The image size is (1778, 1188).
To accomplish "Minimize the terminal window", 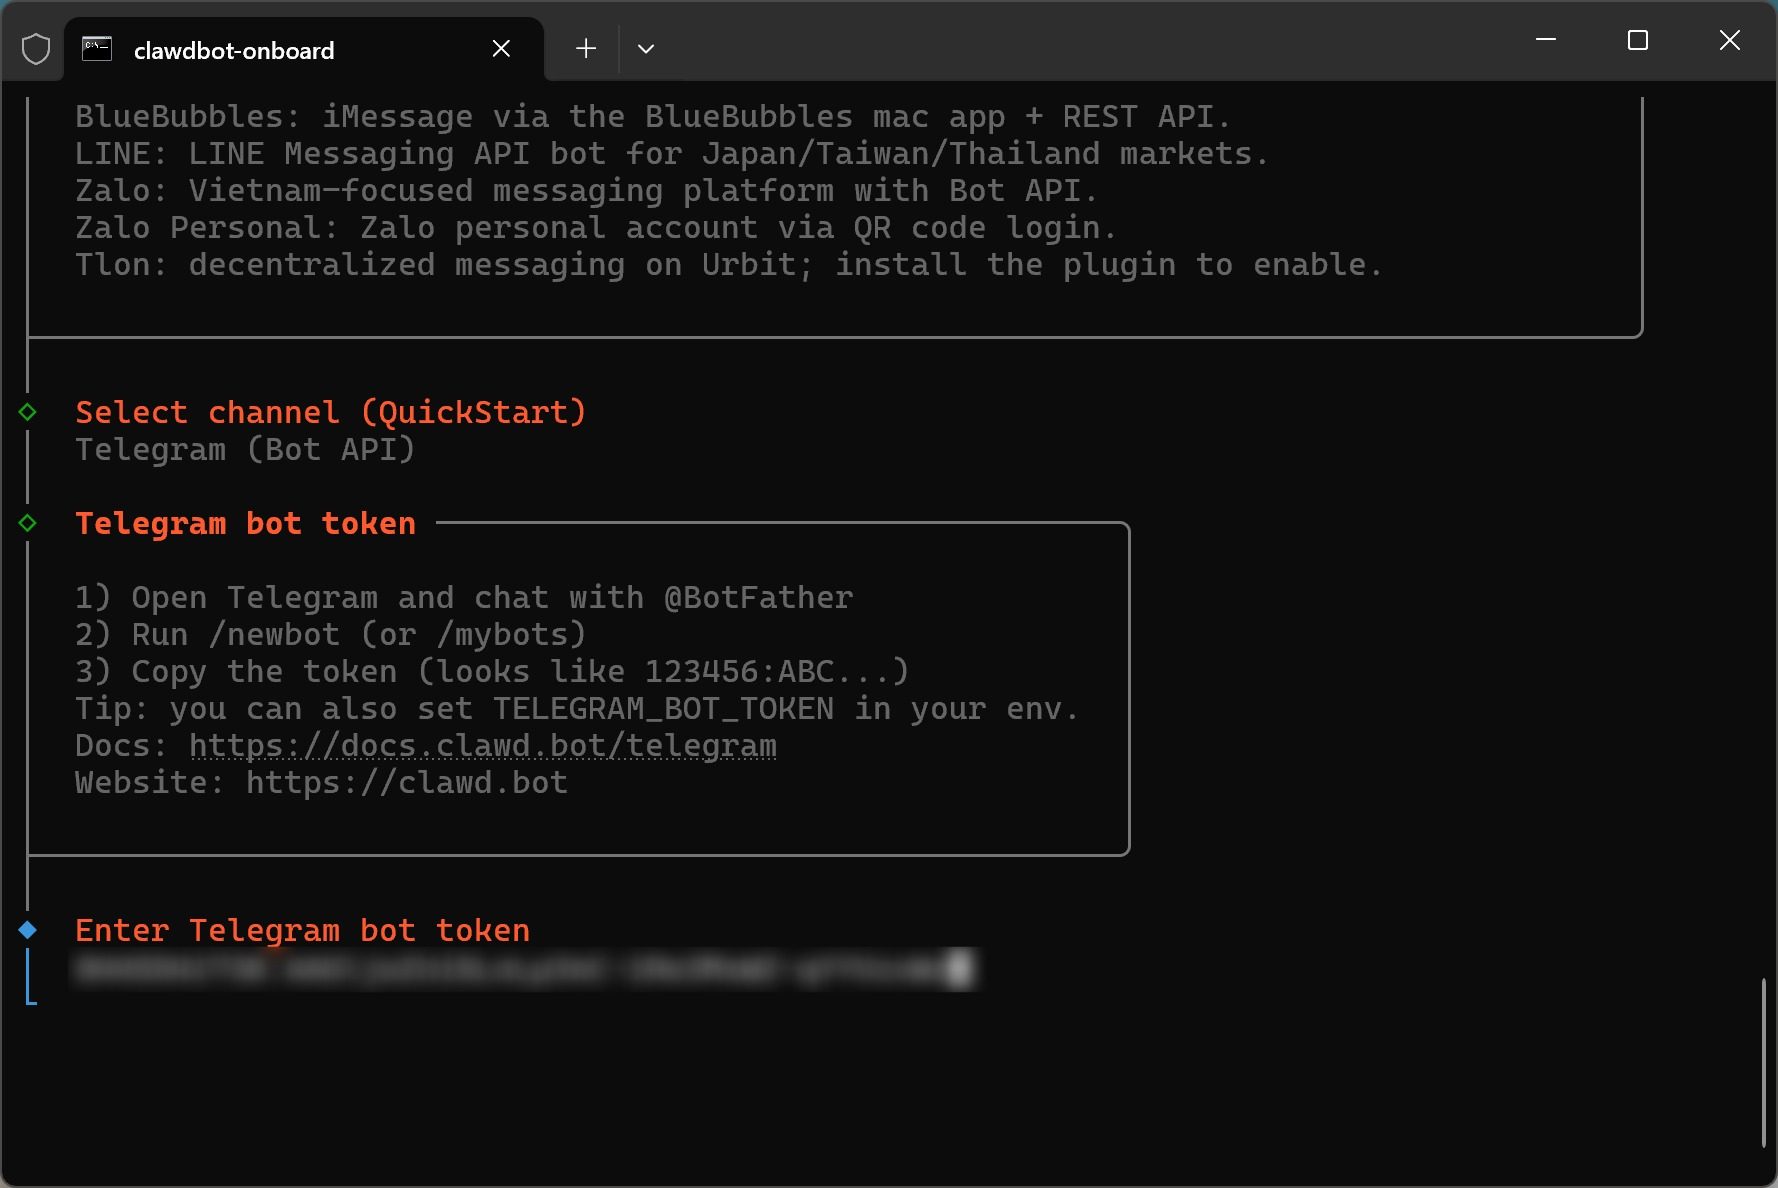I will [1546, 40].
